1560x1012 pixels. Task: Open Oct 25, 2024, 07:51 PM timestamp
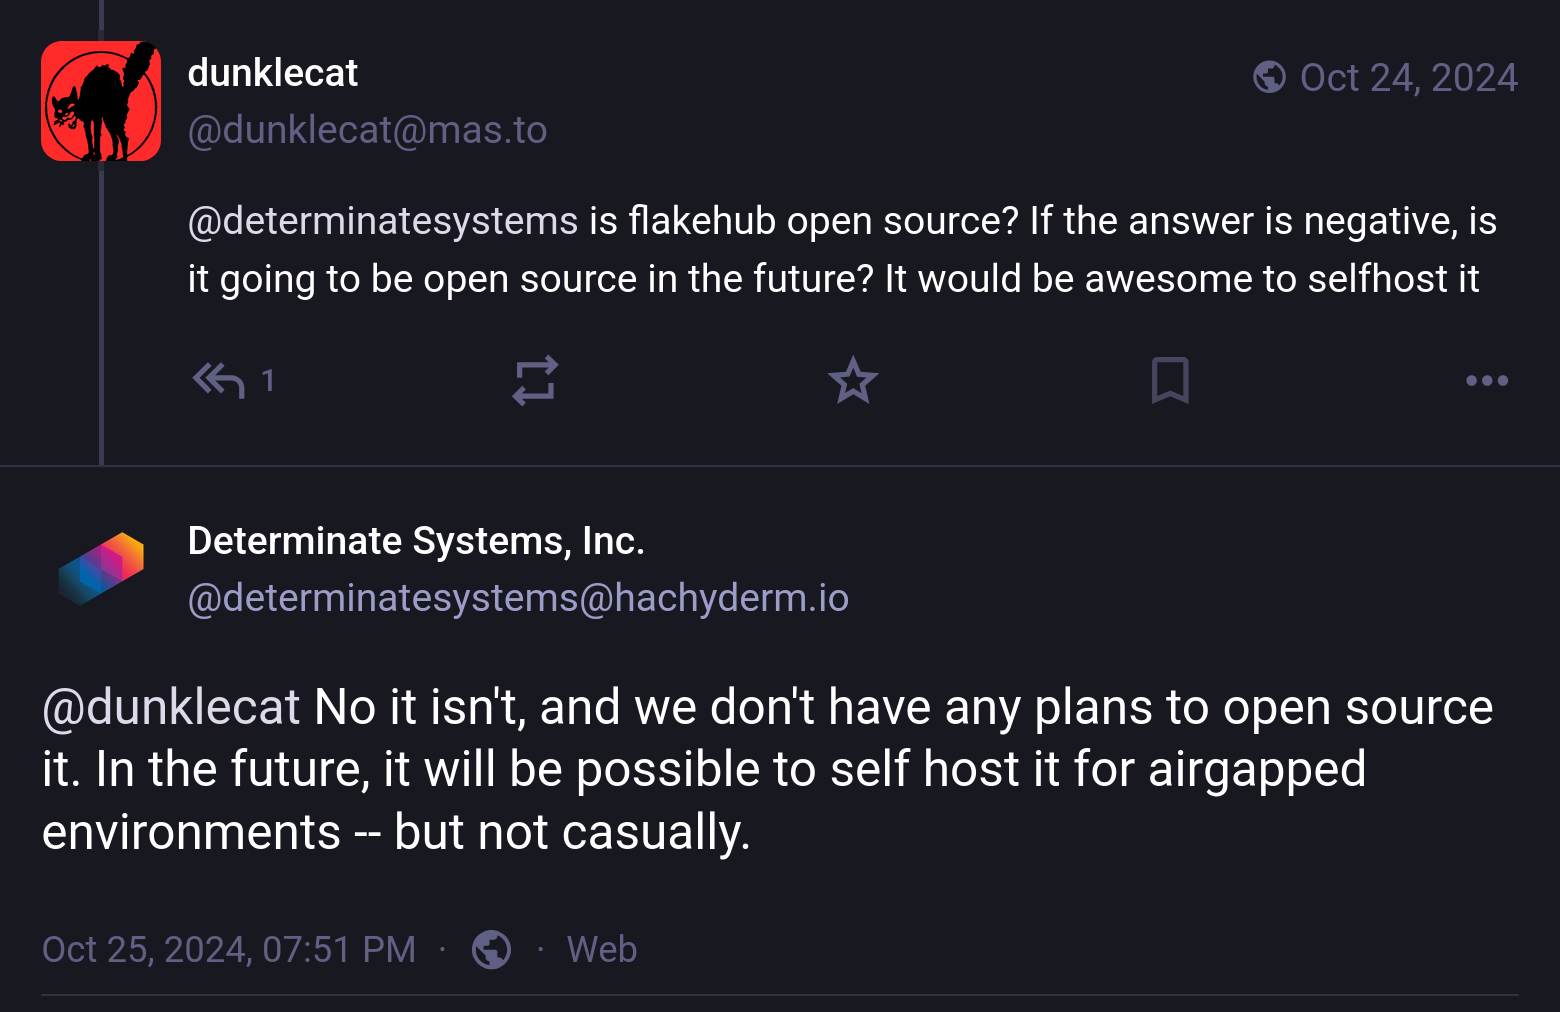(x=229, y=949)
